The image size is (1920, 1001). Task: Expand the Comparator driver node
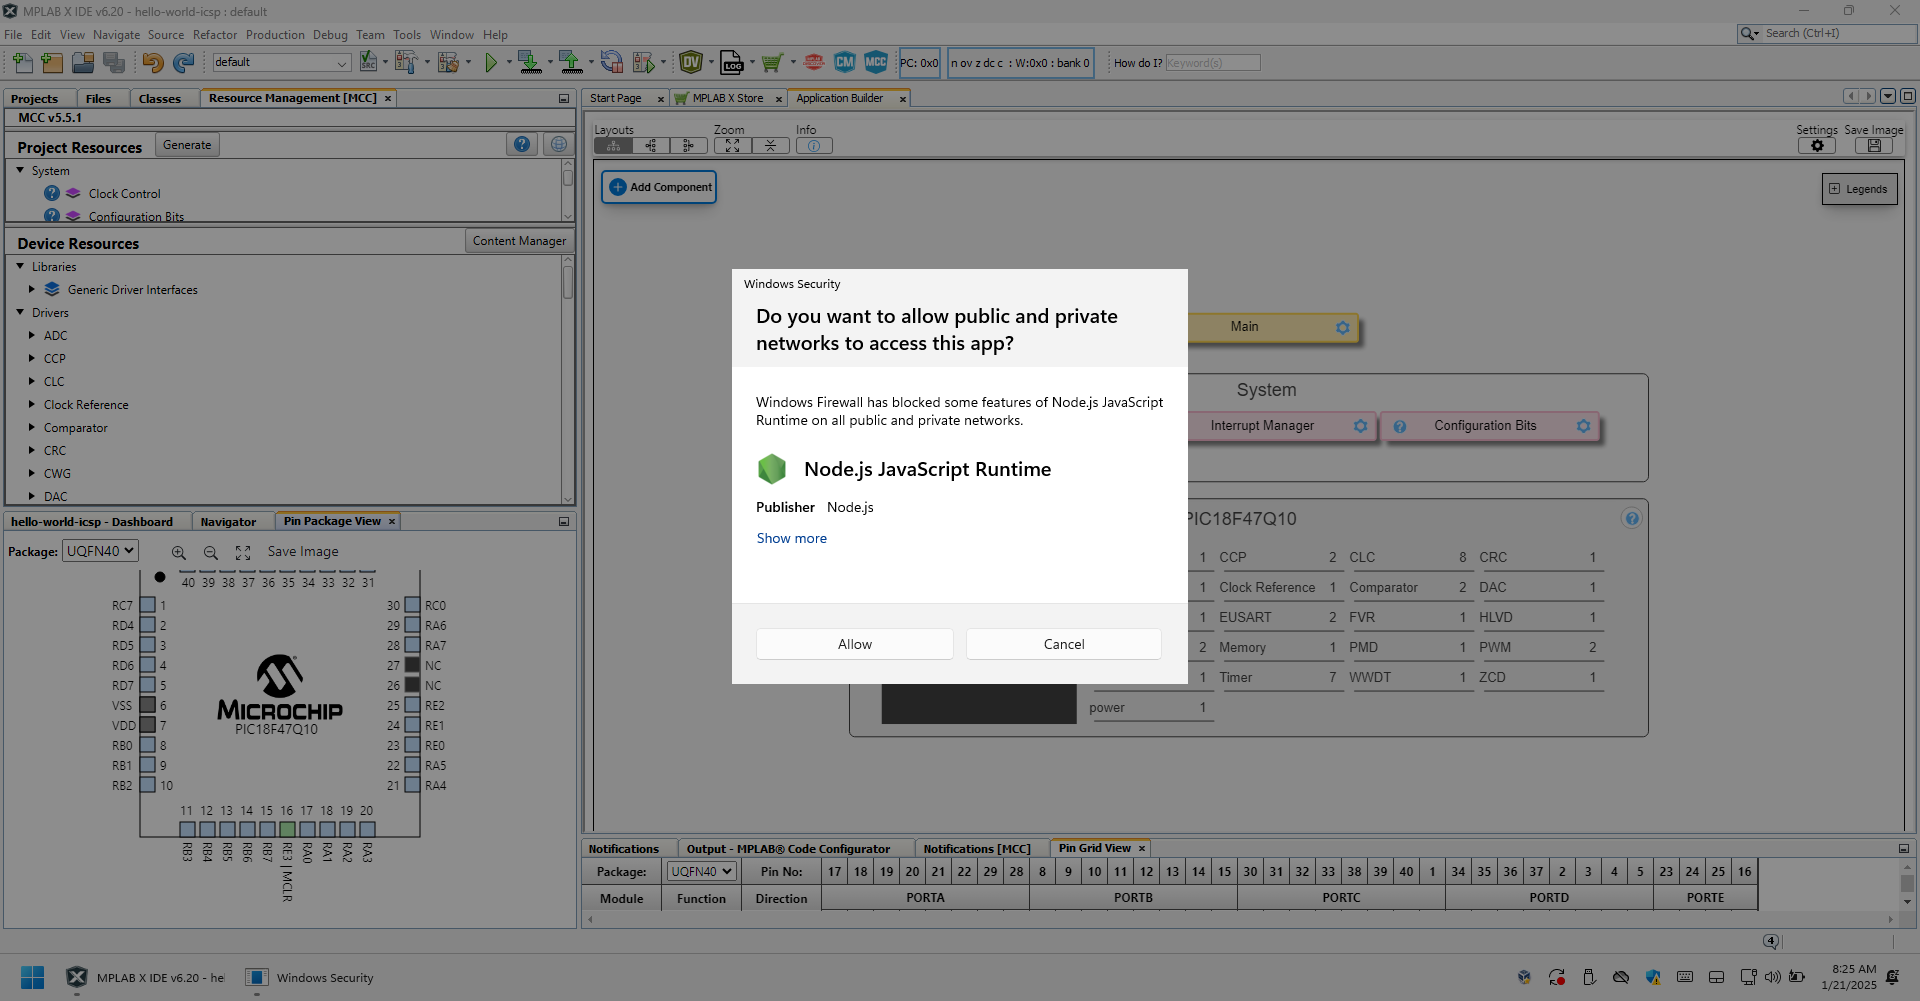point(32,428)
